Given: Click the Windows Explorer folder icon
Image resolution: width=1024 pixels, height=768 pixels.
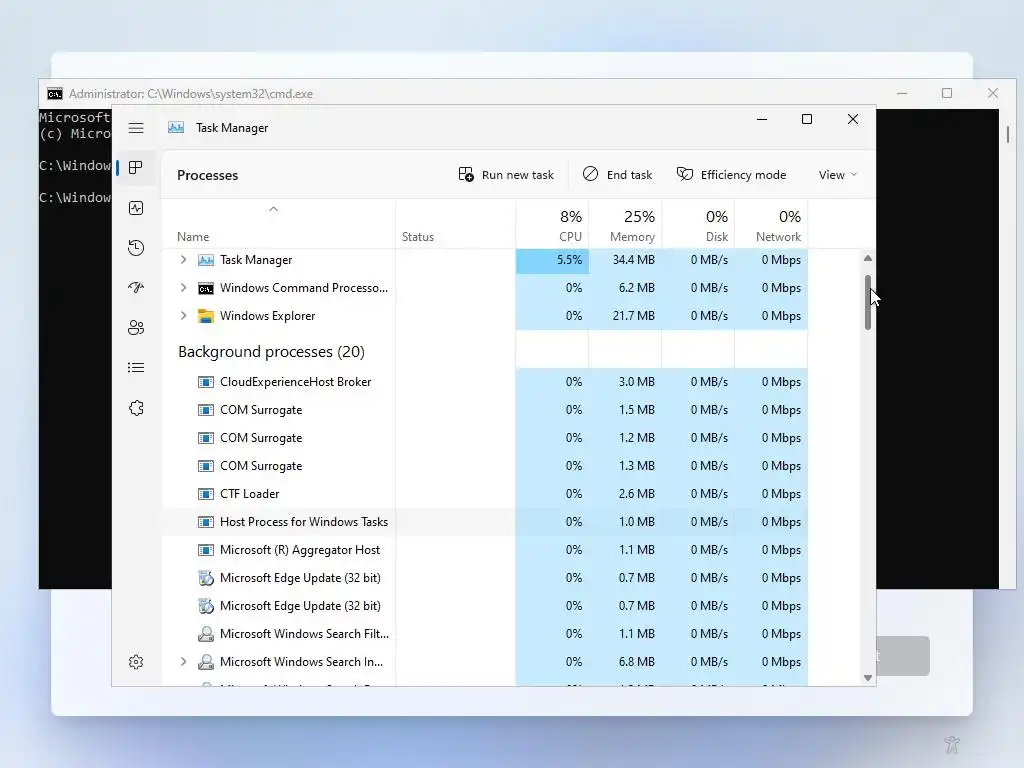Looking at the screenshot, I should pyautogui.click(x=206, y=316).
